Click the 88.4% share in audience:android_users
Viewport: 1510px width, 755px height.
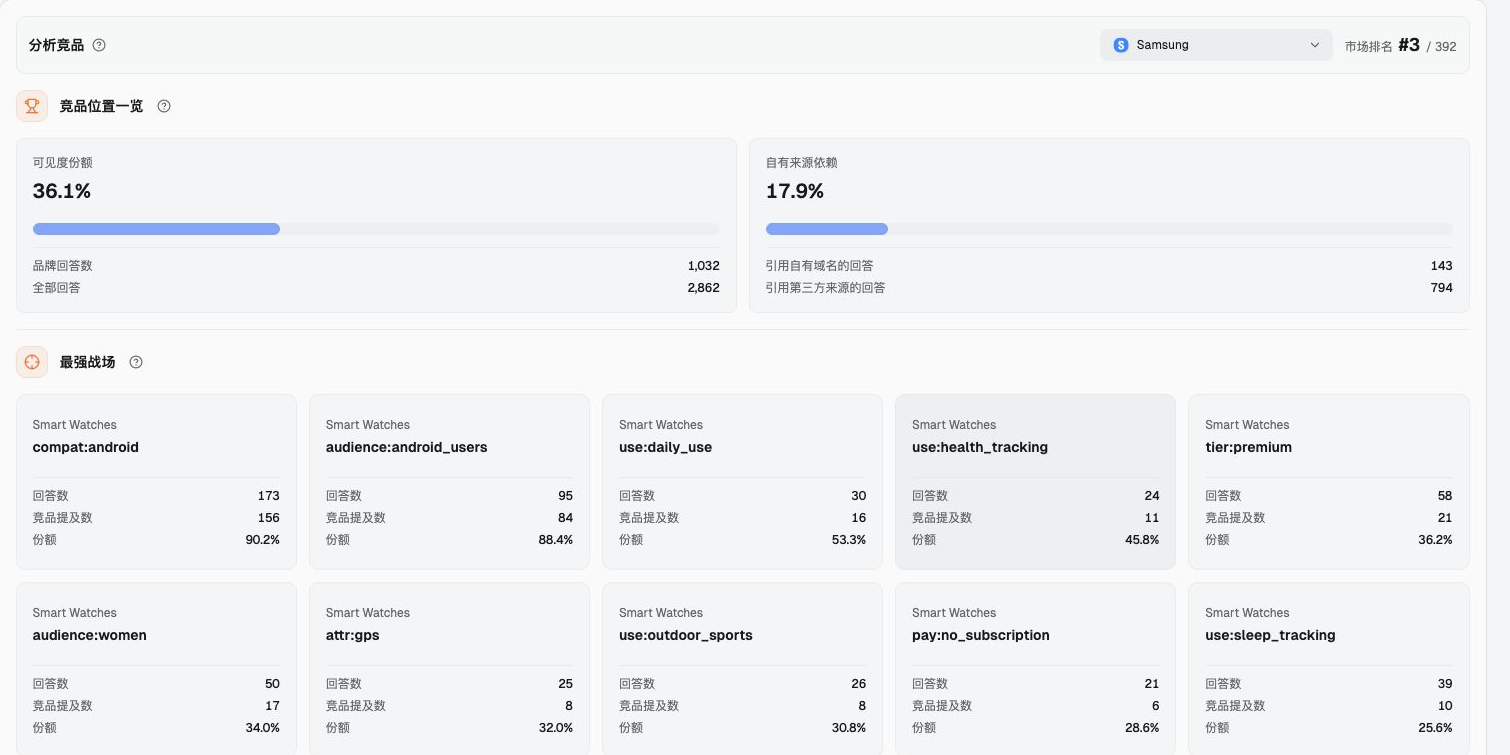(x=556, y=540)
